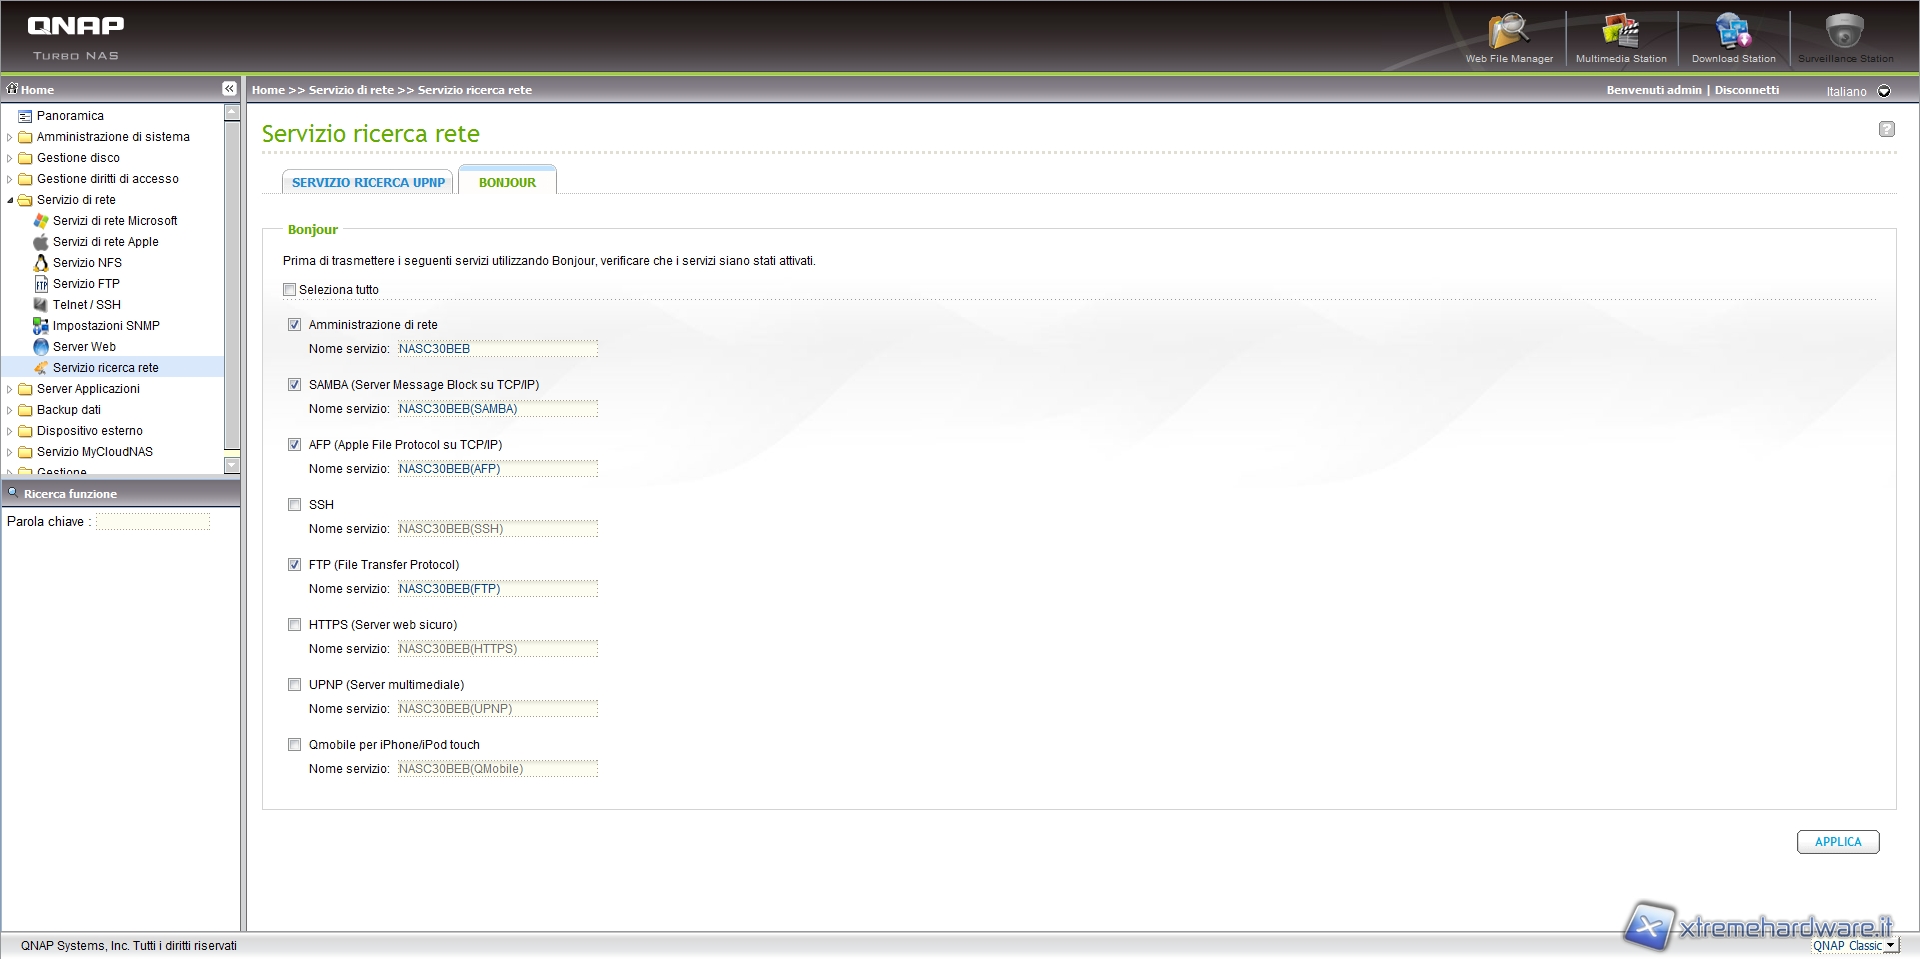Click the Applica button
Viewport: 1920px width, 959px height.
pos(1837,842)
